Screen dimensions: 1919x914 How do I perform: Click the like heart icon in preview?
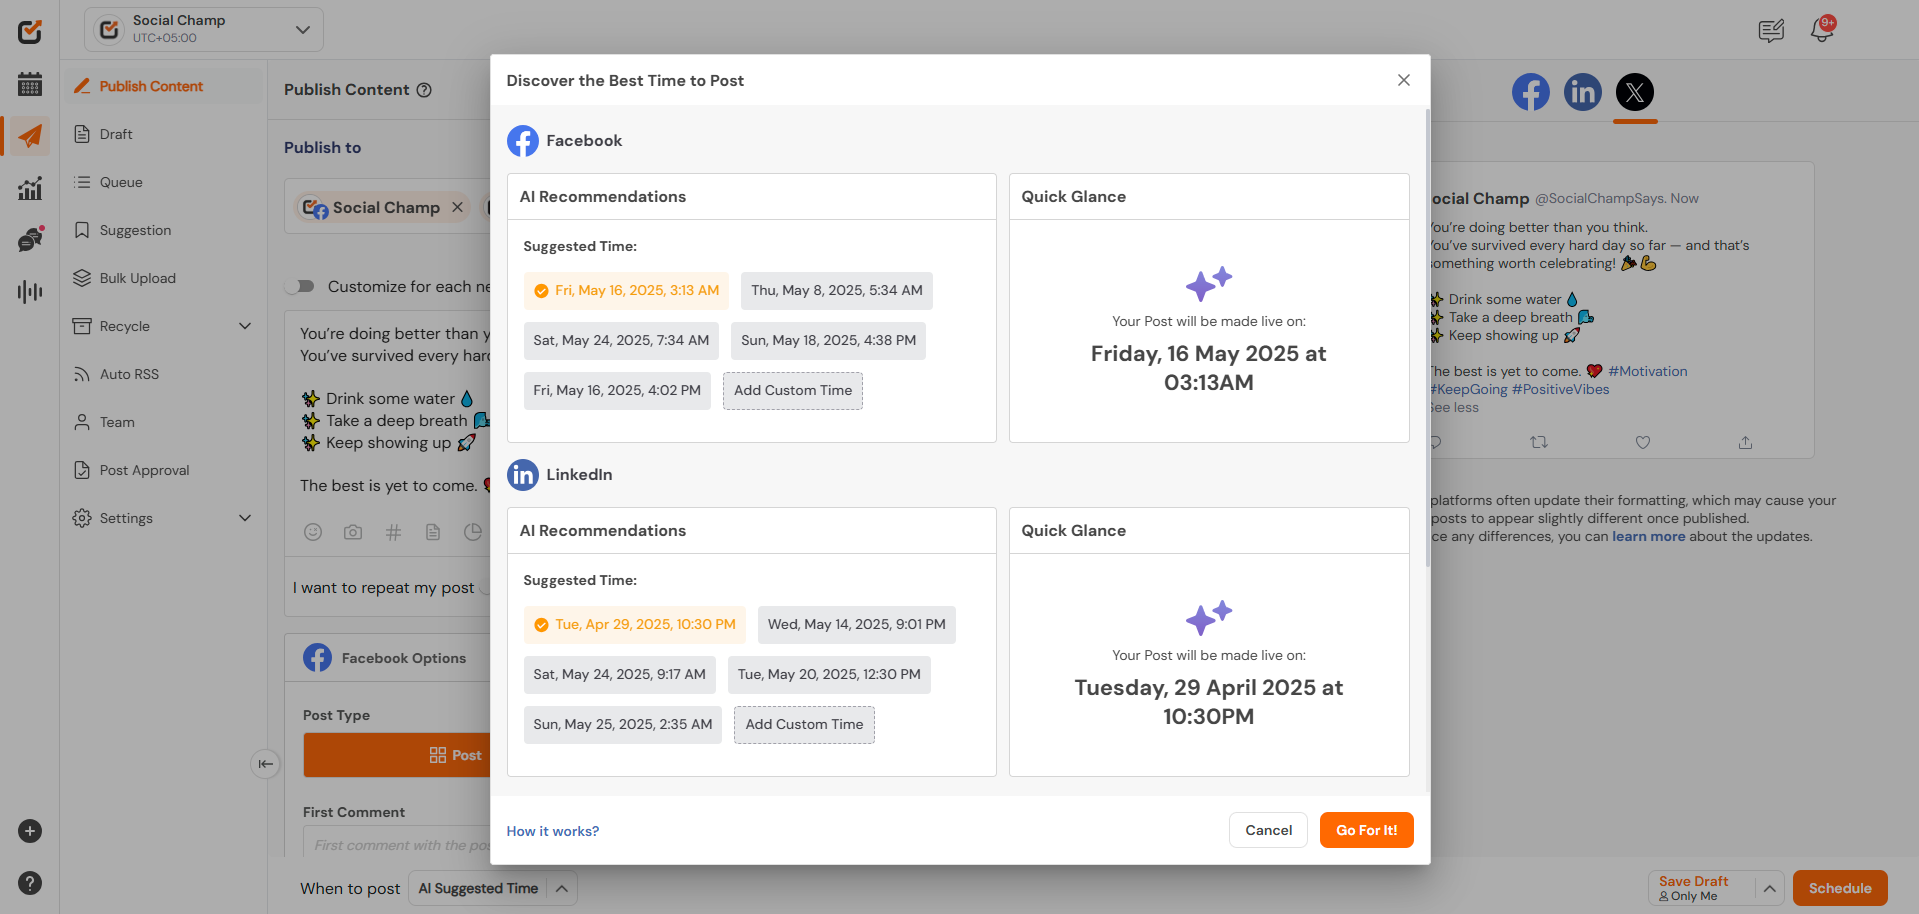(1642, 442)
